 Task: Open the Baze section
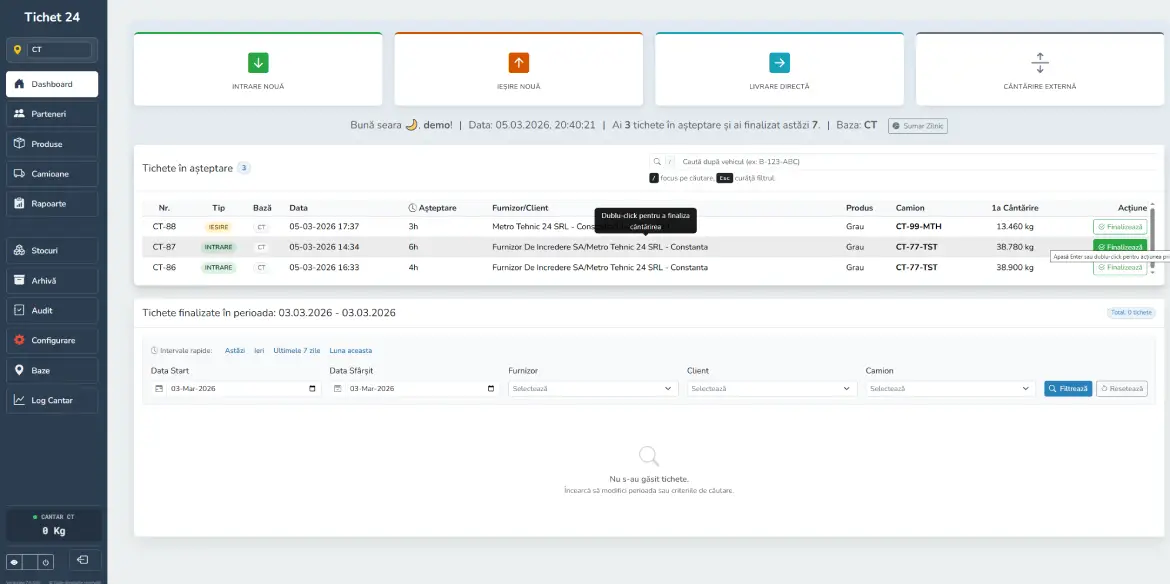[52, 370]
